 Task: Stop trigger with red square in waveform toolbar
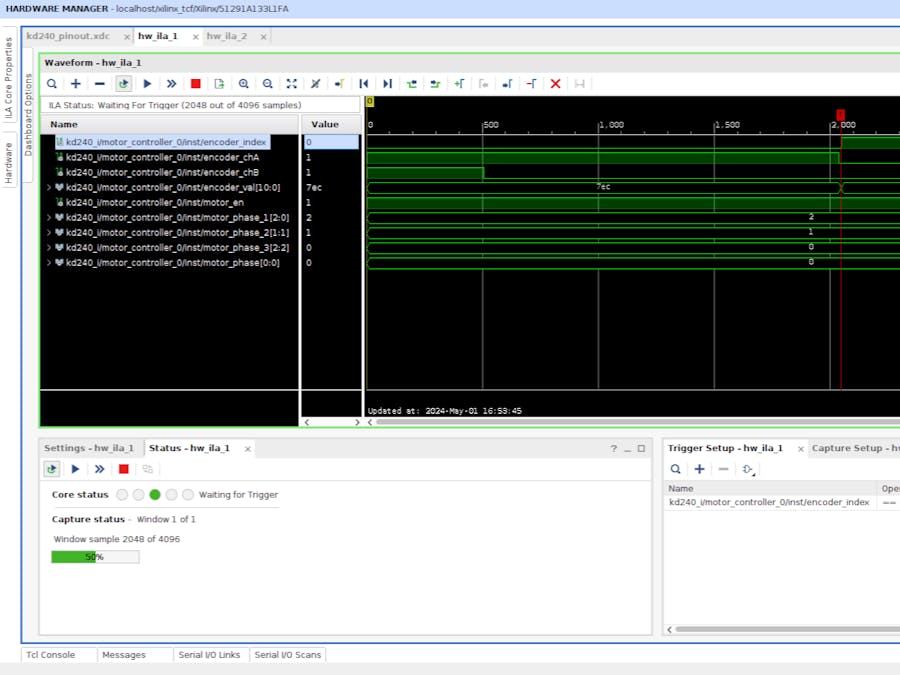(195, 84)
